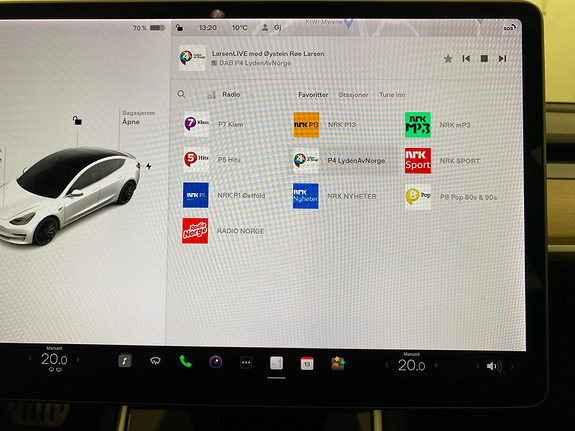Select the P7 Klem station logo

tap(196, 124)
